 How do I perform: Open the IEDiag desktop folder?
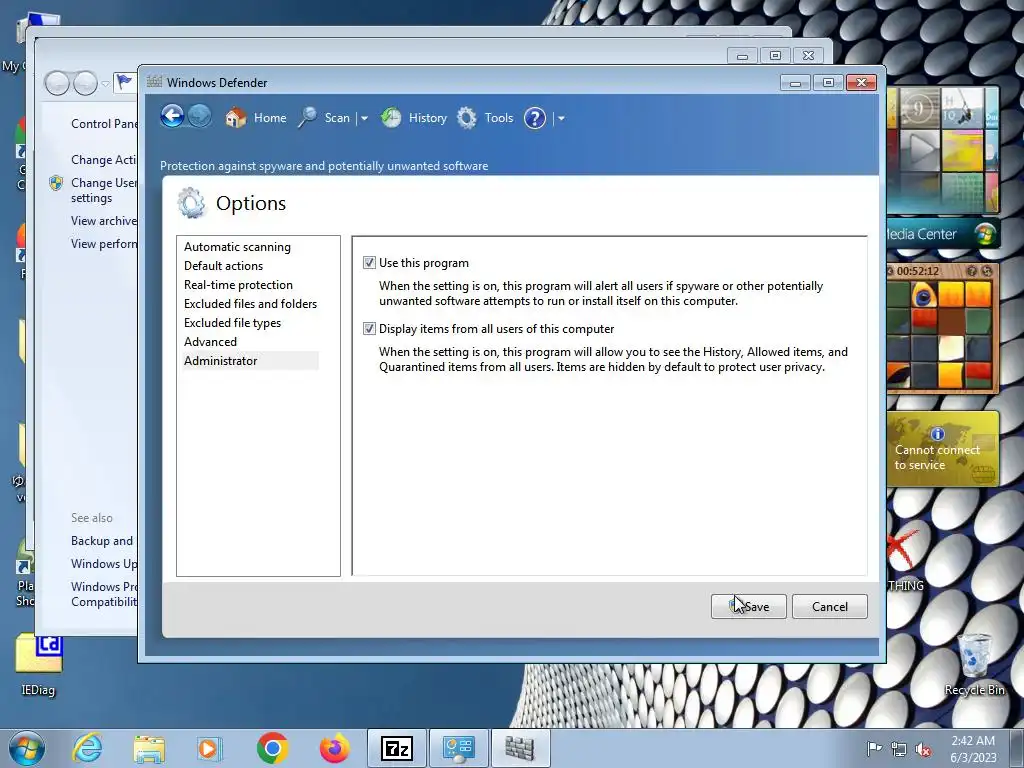(x=38, y=664)
